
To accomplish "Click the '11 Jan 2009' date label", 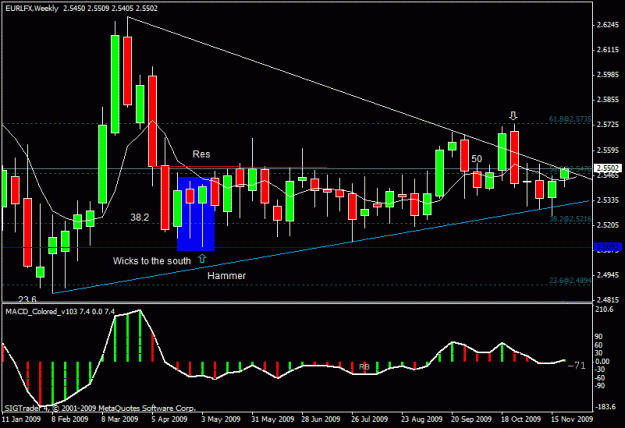I will tap(22, 419).
